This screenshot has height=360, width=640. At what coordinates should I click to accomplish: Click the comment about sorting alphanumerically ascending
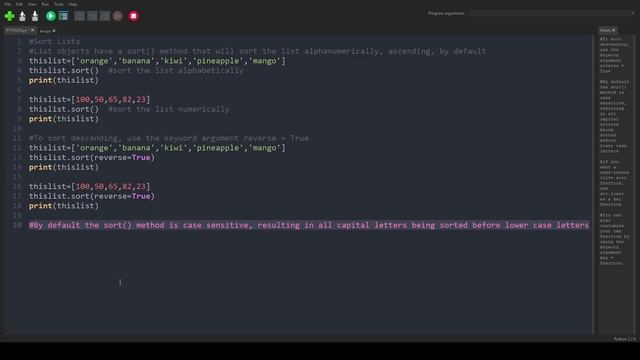pyautogui.click(x=257, y=51)
